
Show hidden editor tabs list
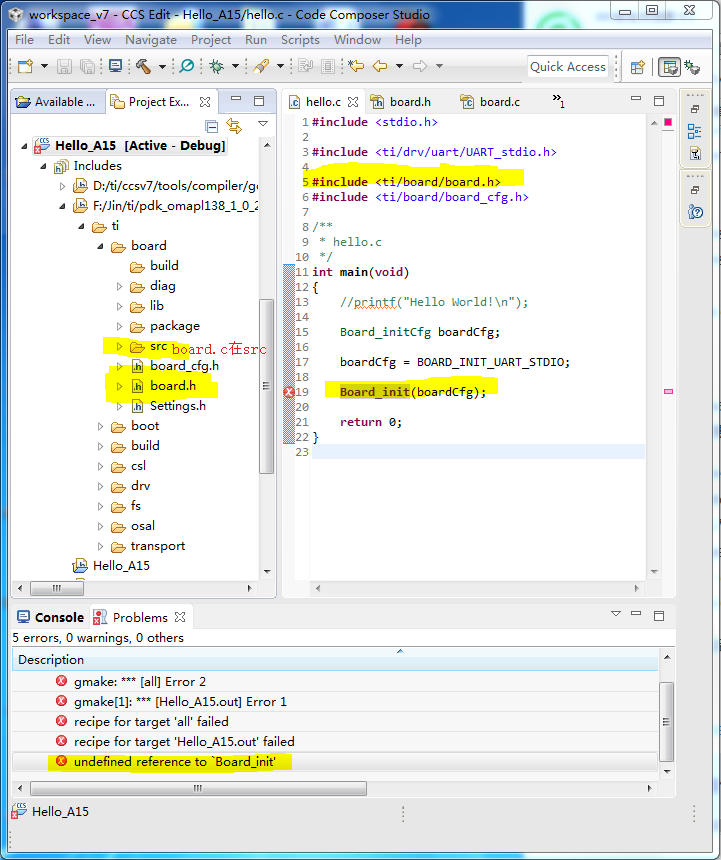point(558,100)
